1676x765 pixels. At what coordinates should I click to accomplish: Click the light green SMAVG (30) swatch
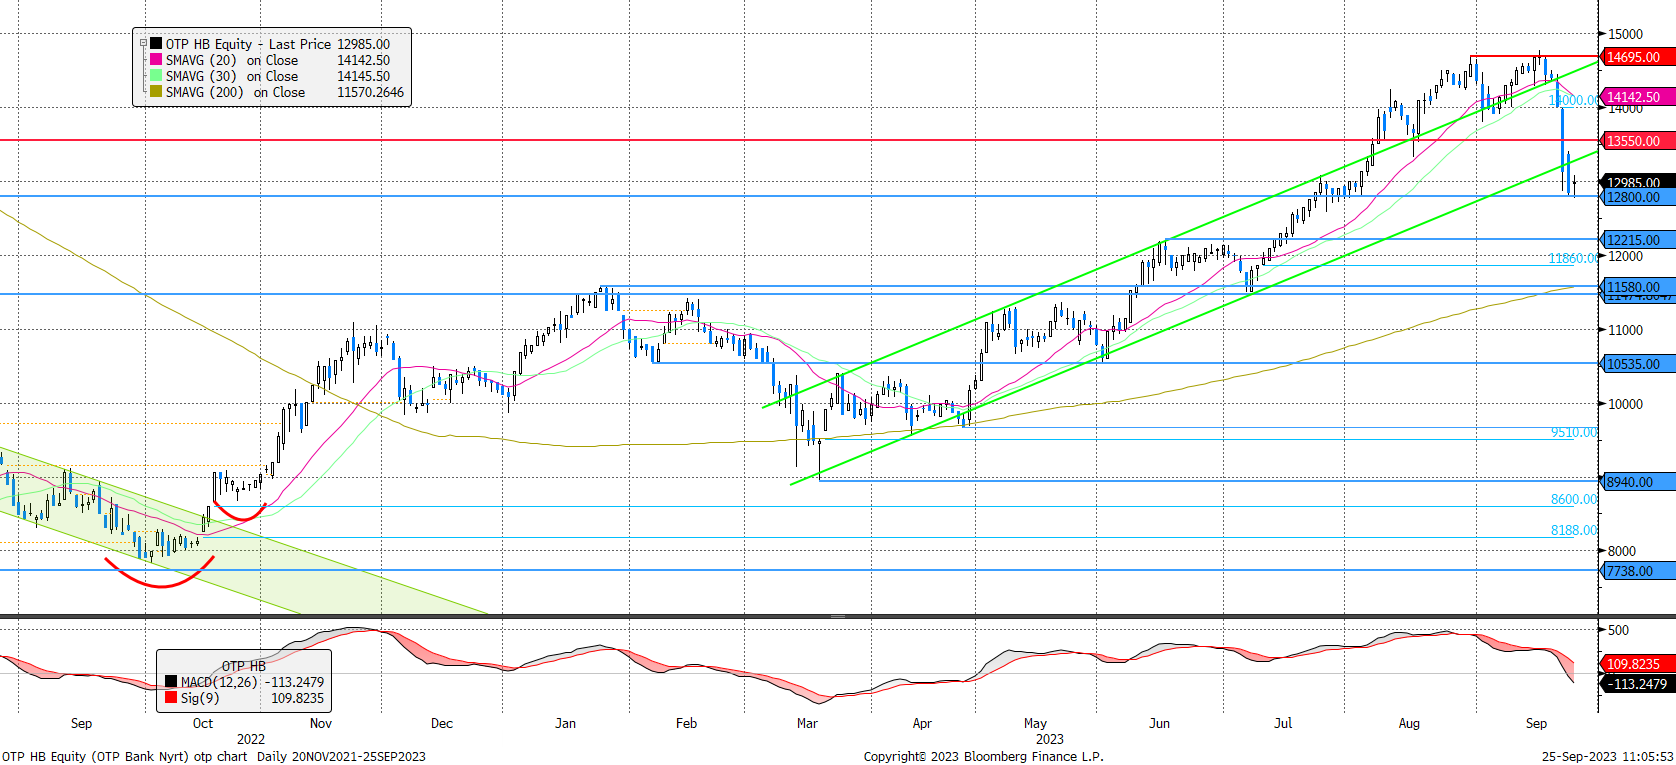pyautogui.click(x=156, y=76)
